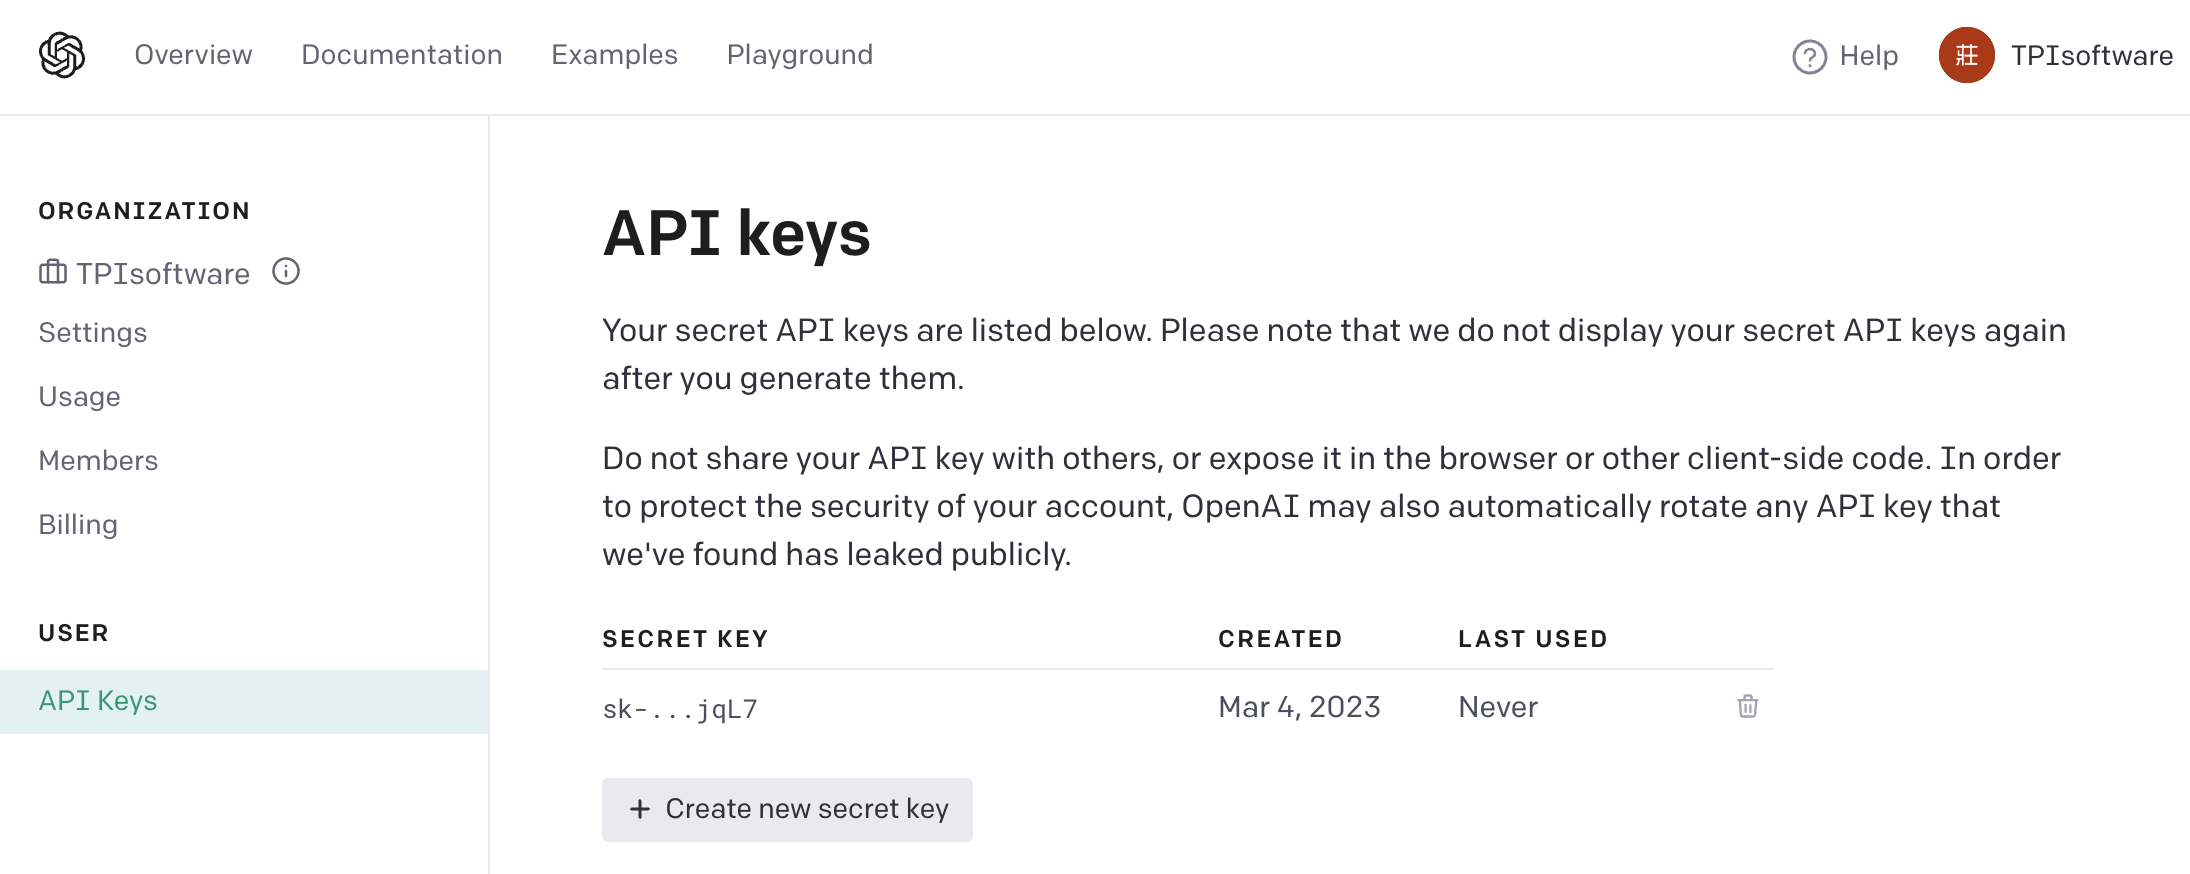Select the sk-...jqL7 secret key row
This screenshot has height=874, width=2190.
click(680, 709)
